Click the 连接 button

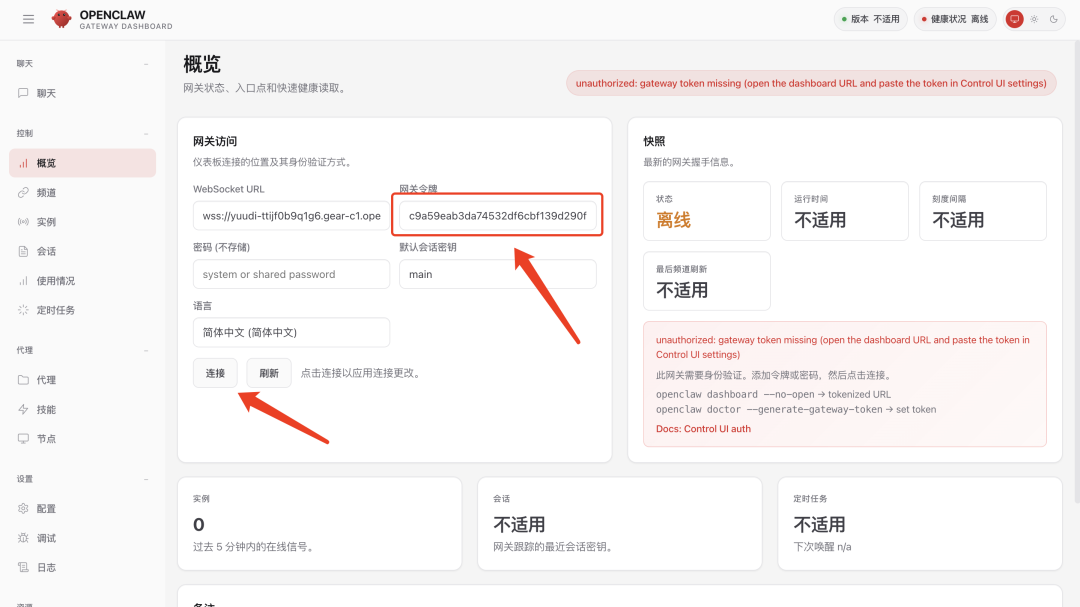pyautogui.click(x=215, y=373)
